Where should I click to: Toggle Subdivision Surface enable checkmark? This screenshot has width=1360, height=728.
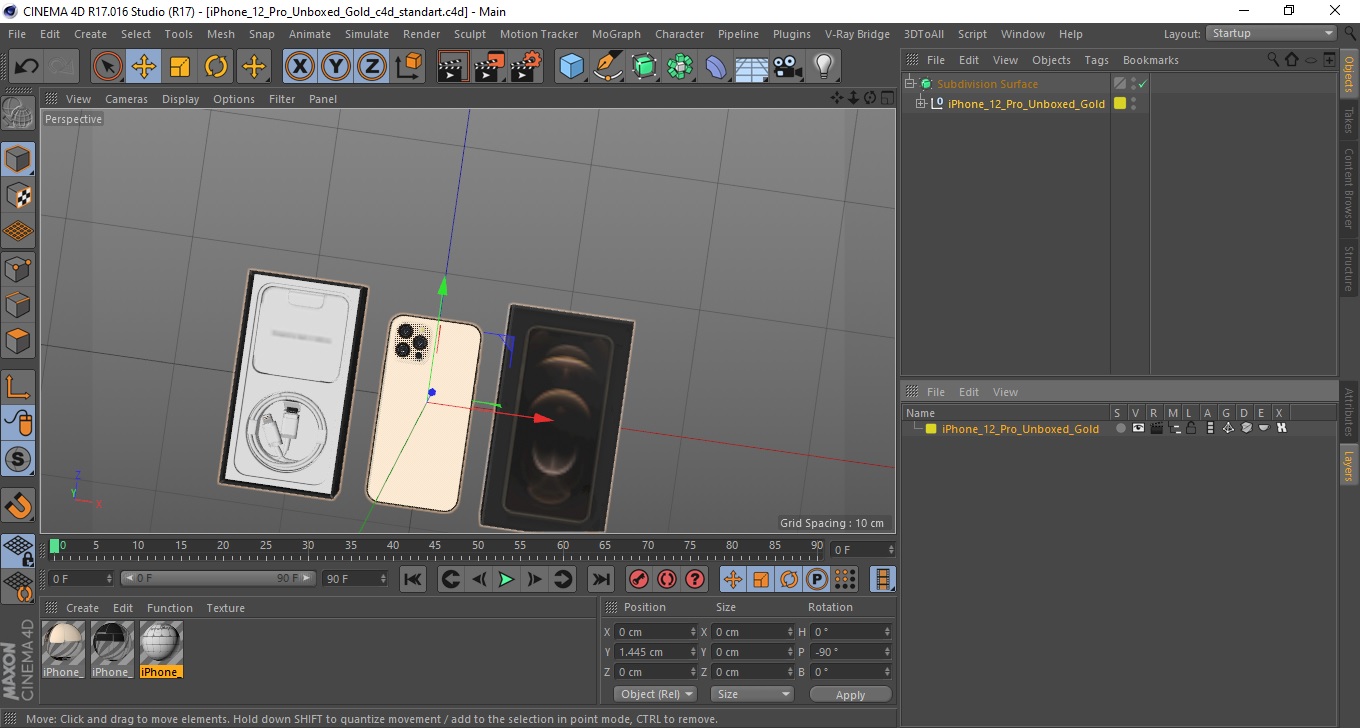pyautogui.click(x=1142, y=84)
